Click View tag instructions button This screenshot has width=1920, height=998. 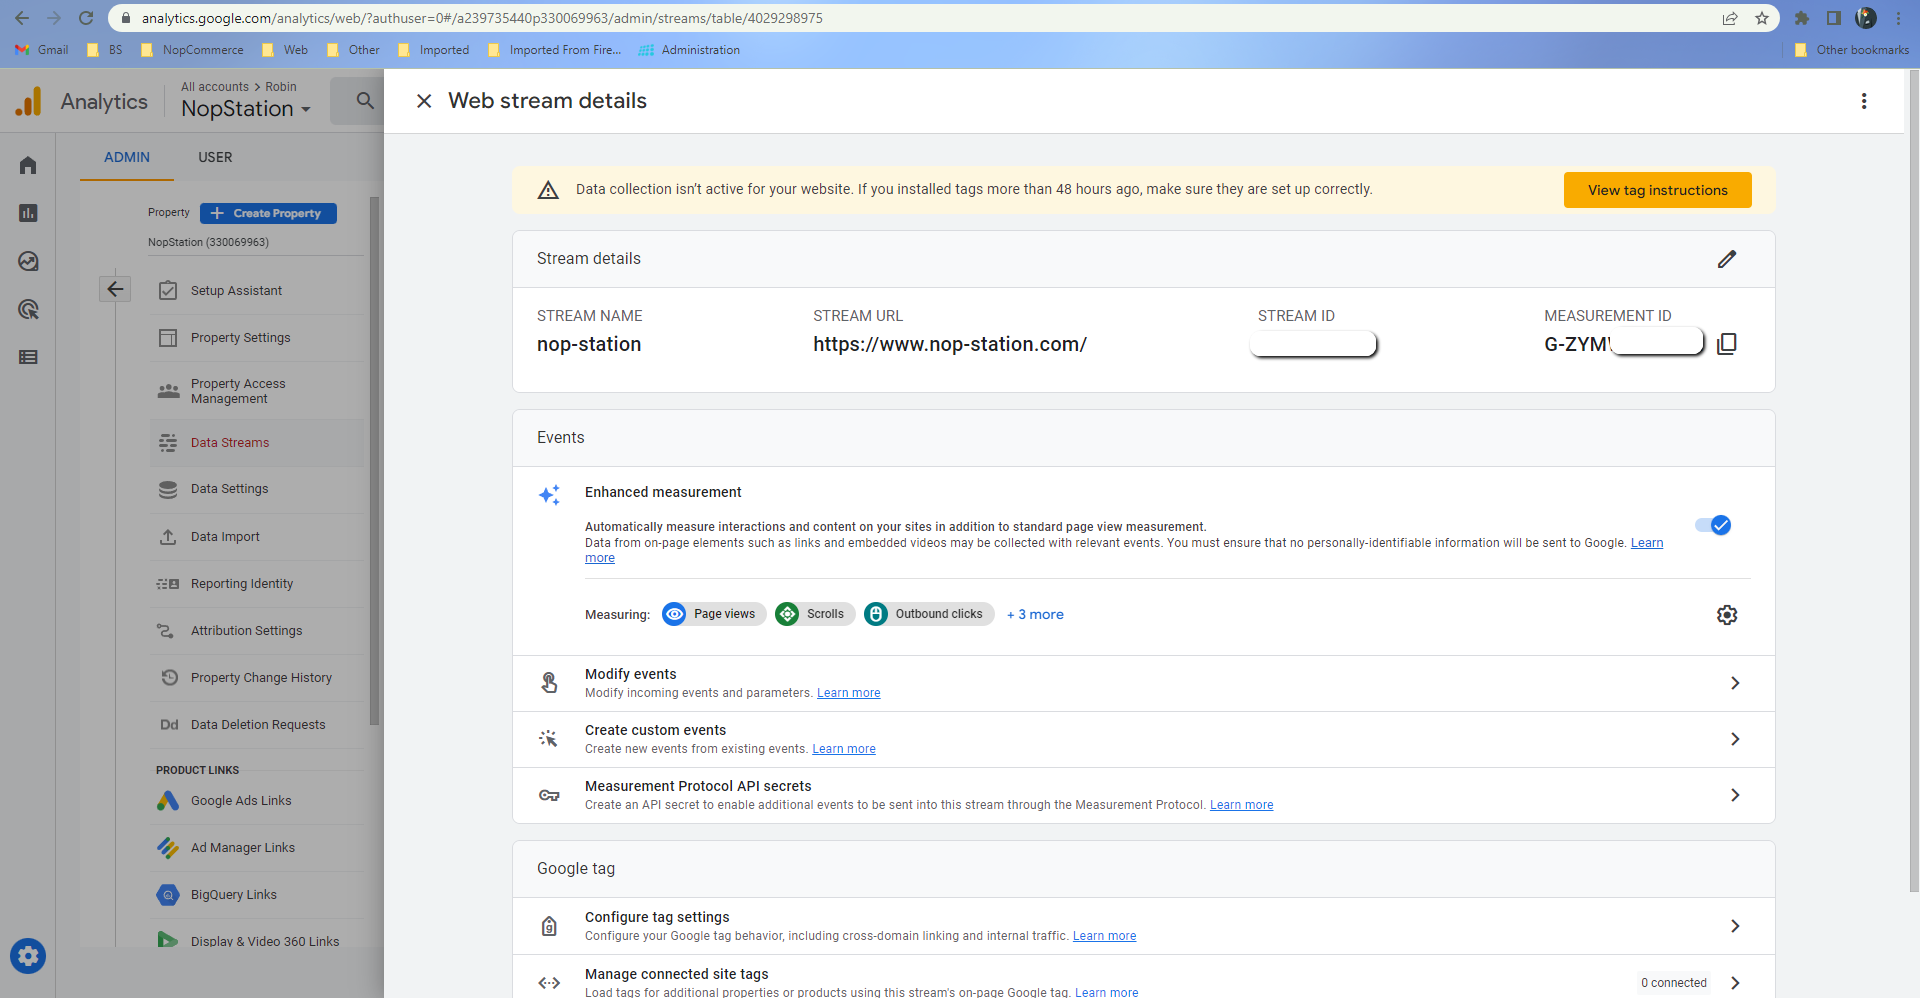click(1658, 190)
